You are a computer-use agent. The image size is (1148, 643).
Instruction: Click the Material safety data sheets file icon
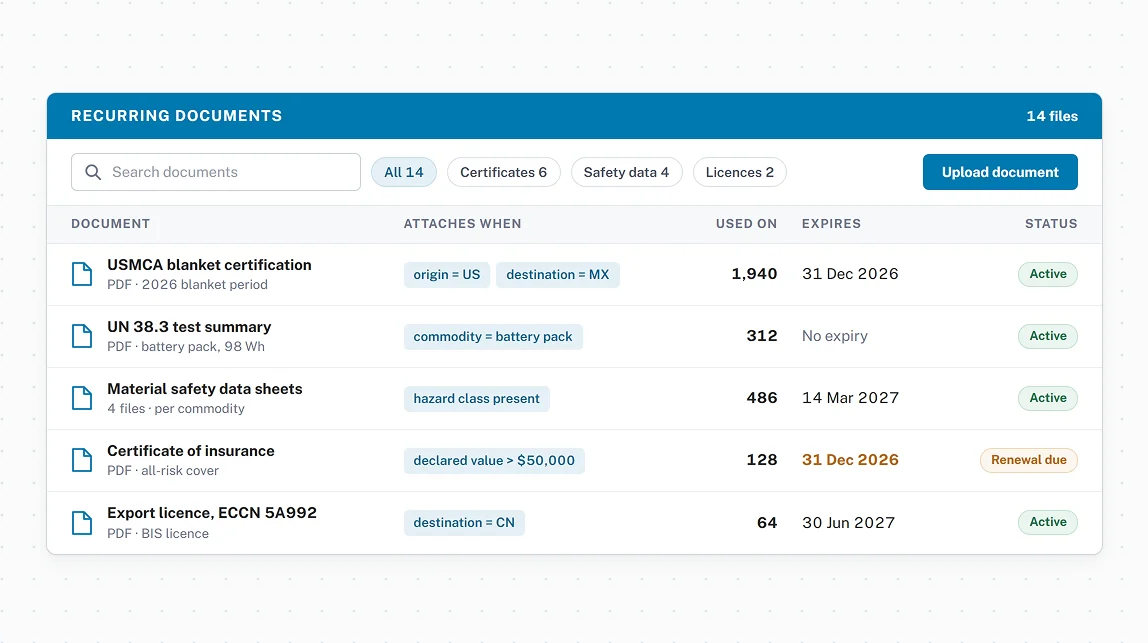point(82,398)
